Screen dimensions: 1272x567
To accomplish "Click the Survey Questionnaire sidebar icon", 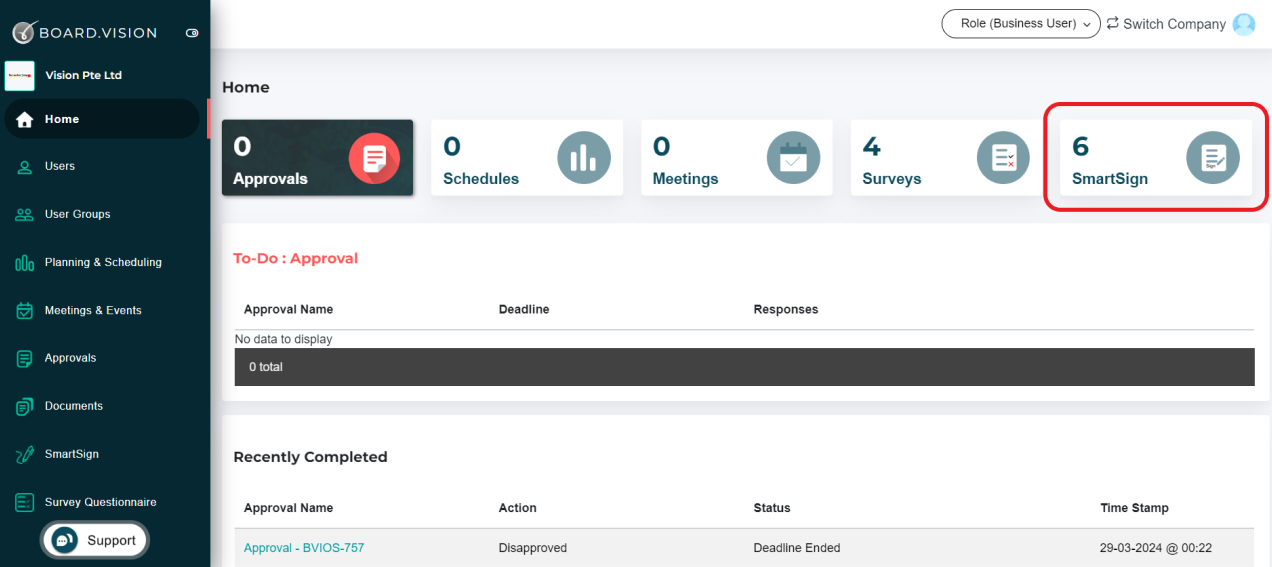I will (25, 503).
